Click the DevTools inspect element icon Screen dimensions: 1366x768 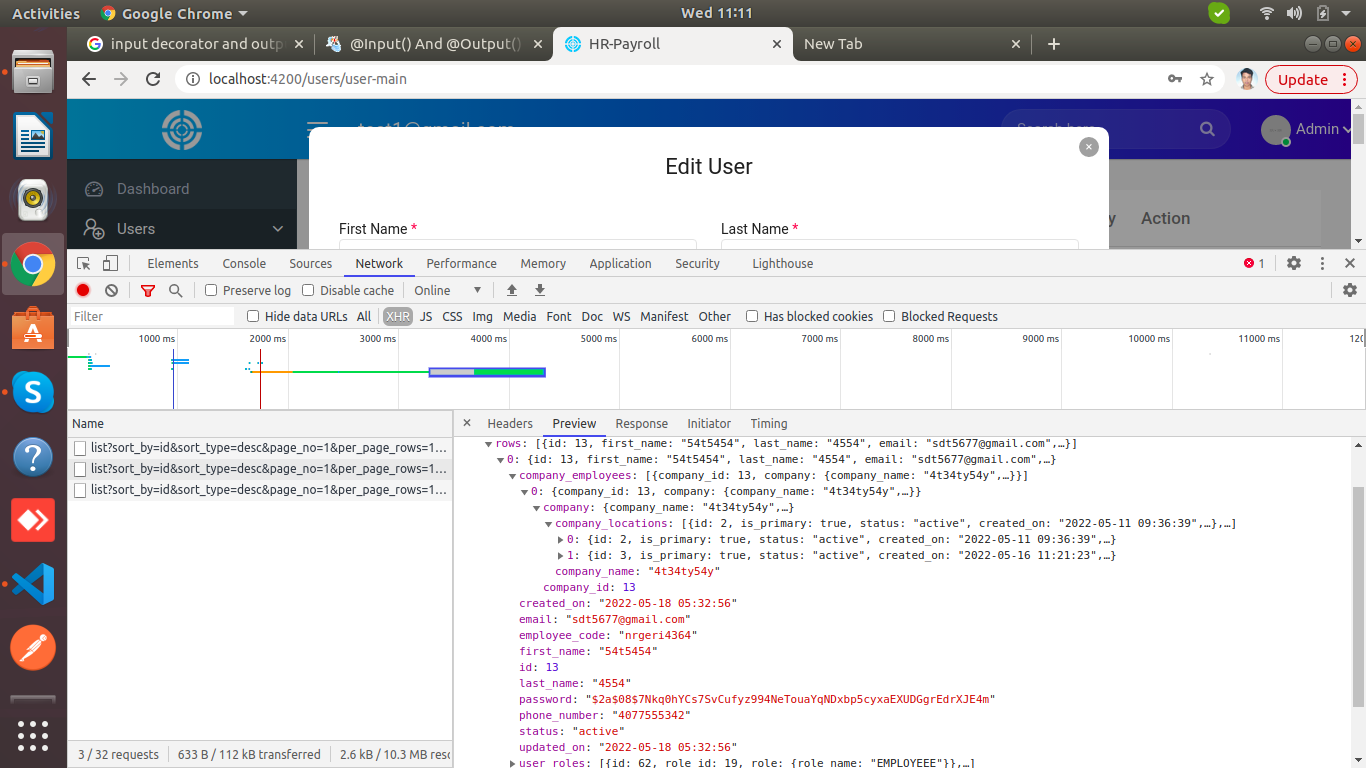point(84,263)
